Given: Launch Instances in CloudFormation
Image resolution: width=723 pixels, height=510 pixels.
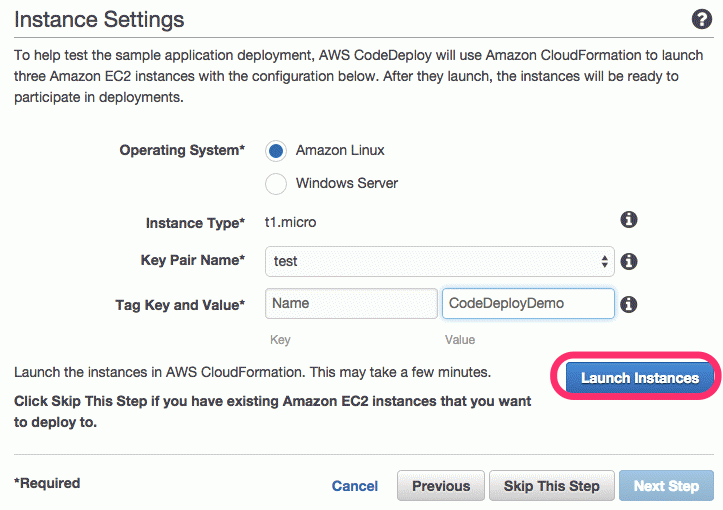Looking at the screenshot, I should coord(640,378).
